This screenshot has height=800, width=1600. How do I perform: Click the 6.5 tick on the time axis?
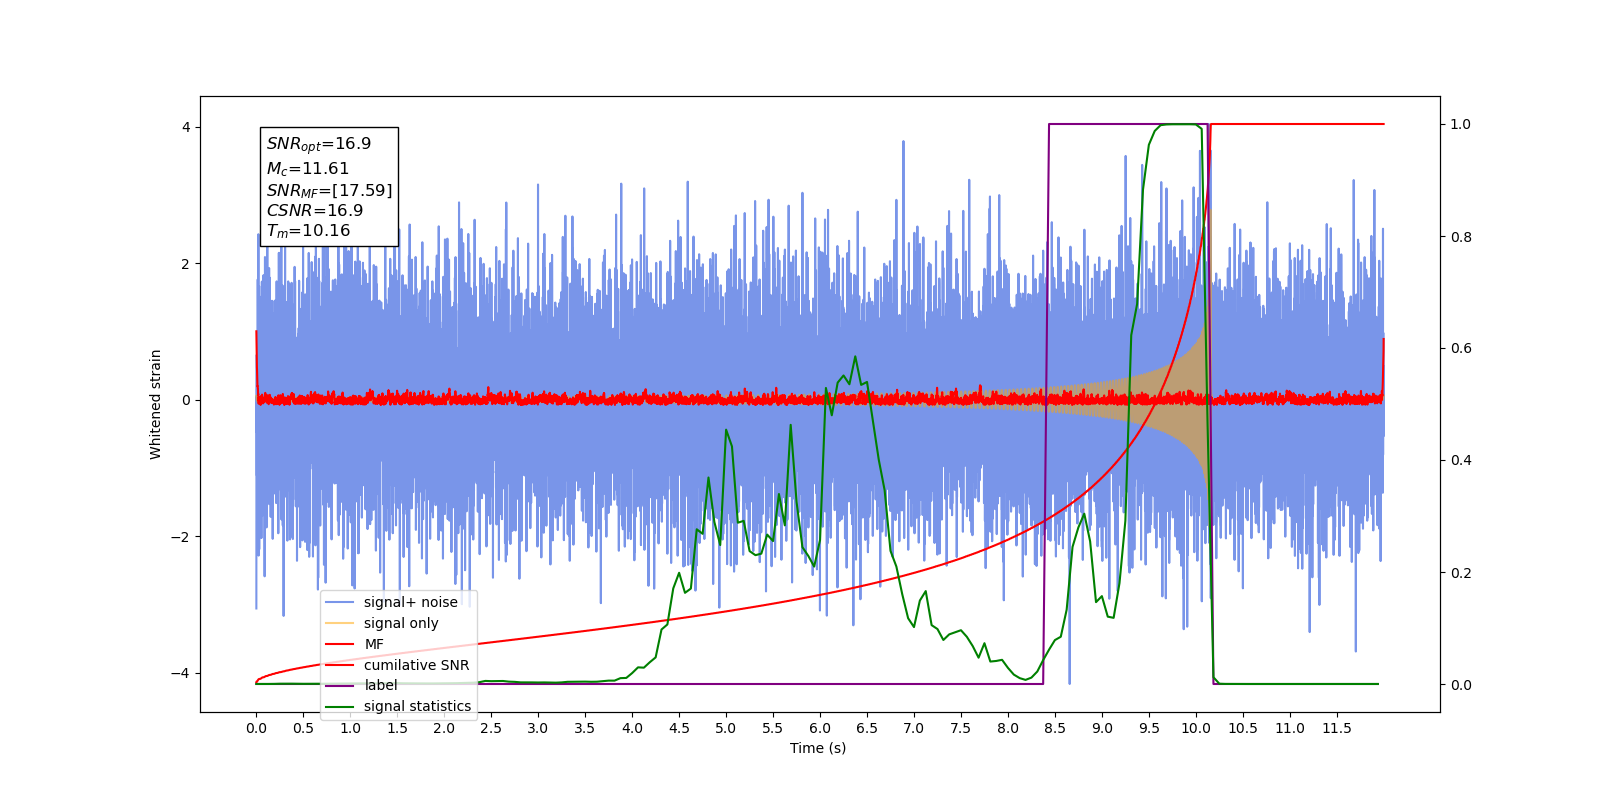tap(867, 728)
